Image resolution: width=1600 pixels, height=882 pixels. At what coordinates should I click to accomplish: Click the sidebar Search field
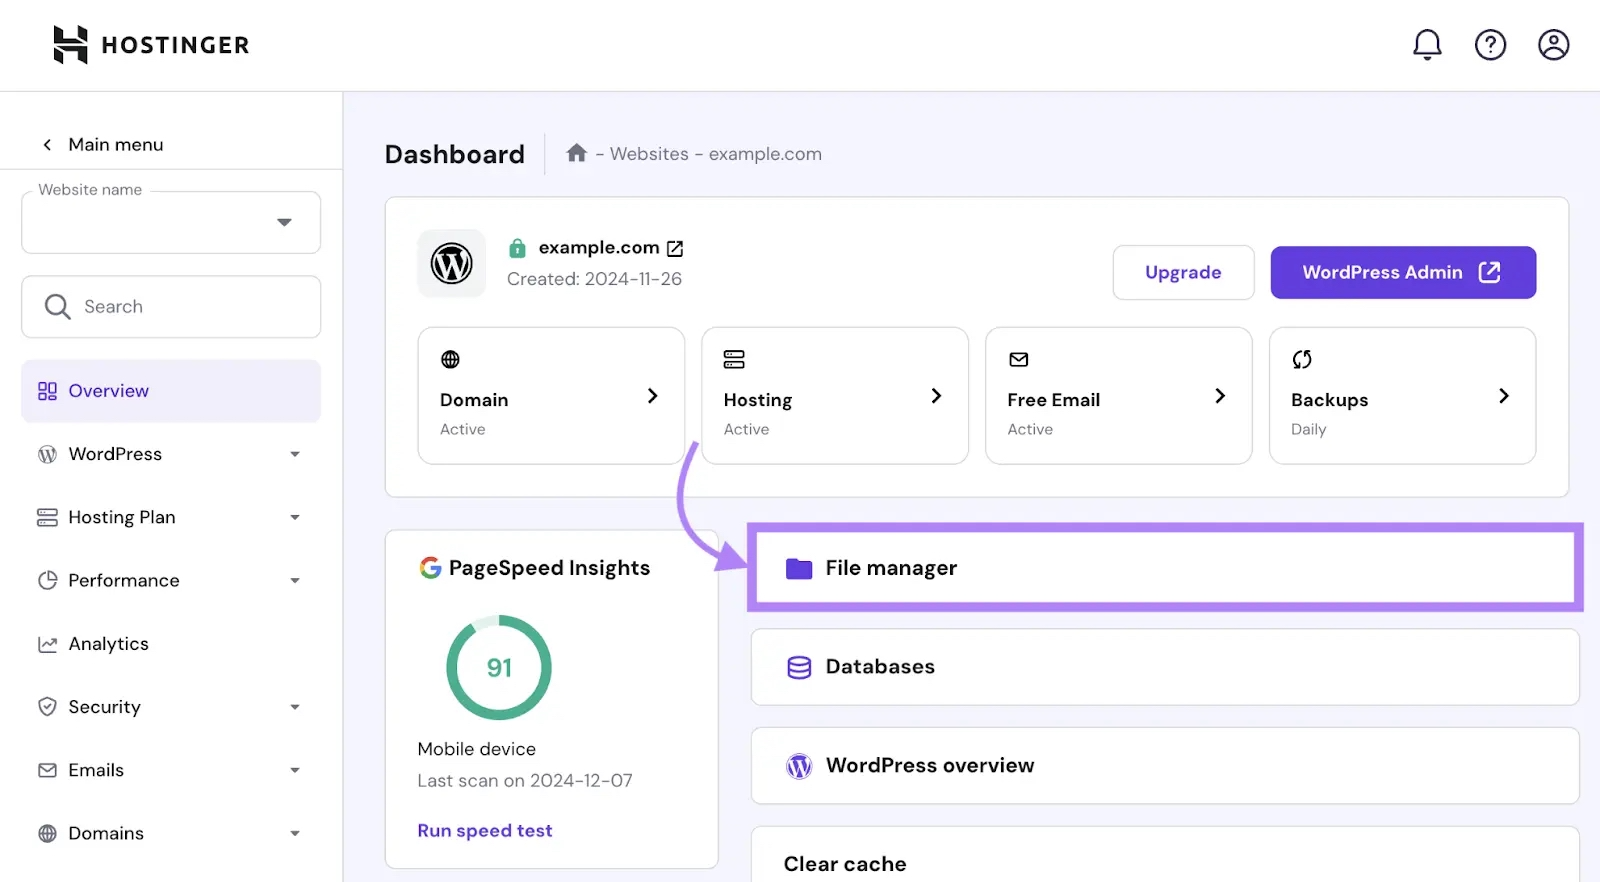(x=171, y=307)
